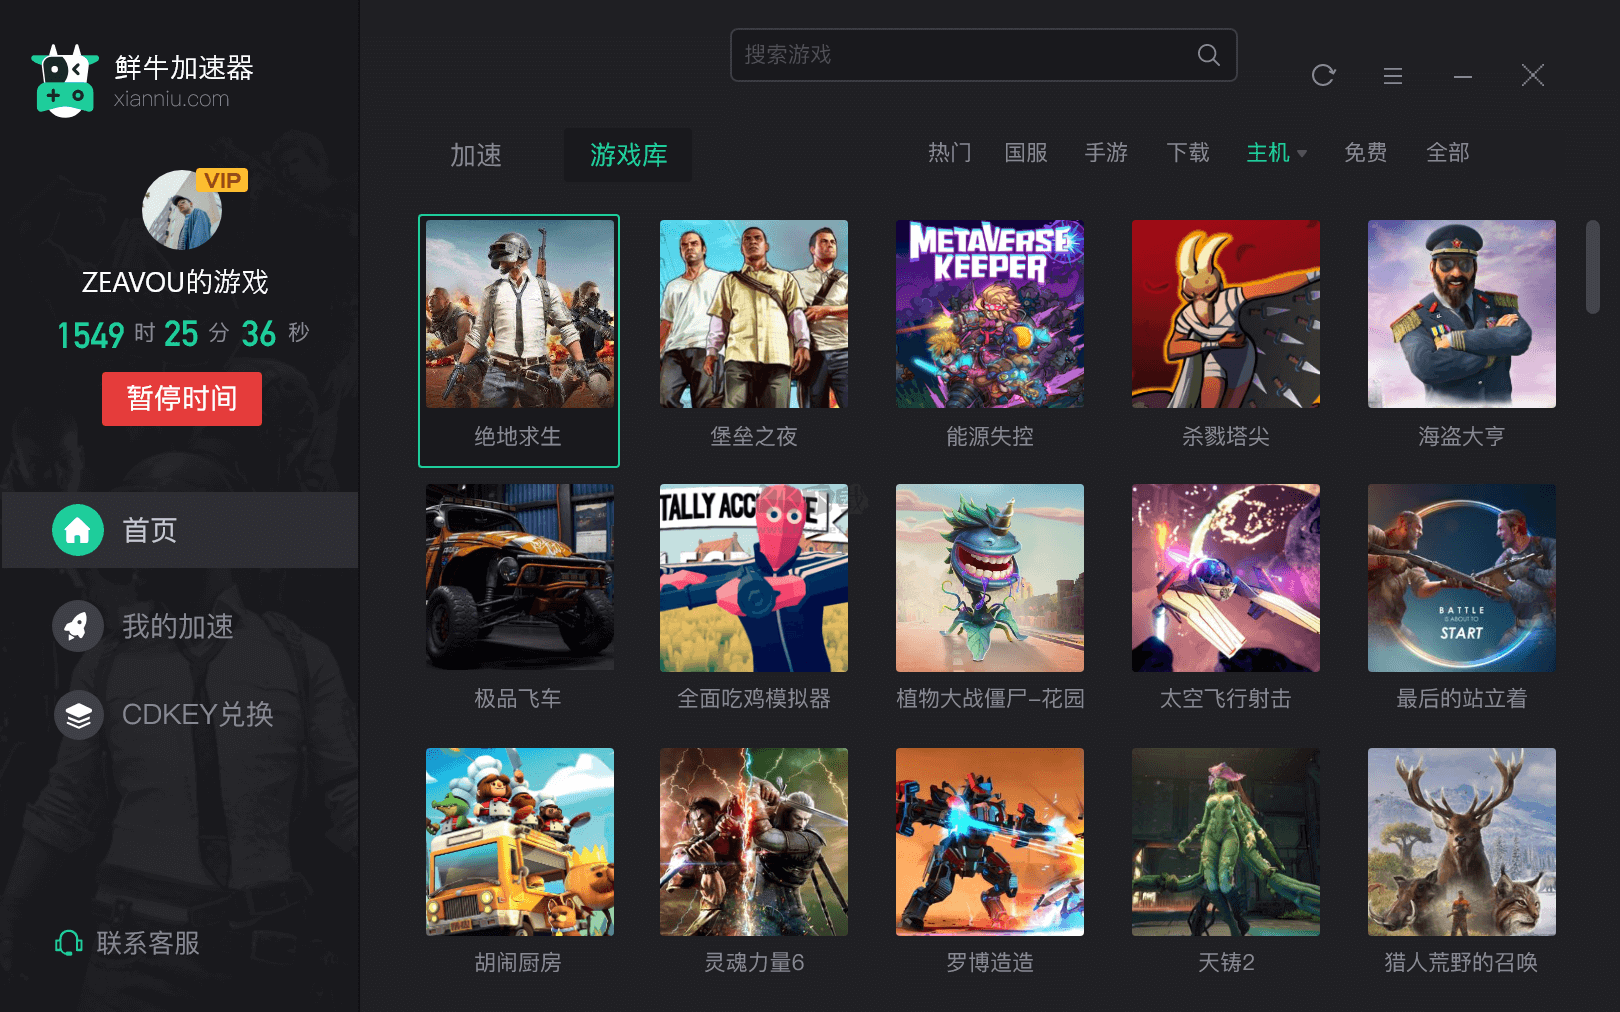Open the user profile avatar
The width and height of the screenshot is (1620, 1012).
point(181,210)
